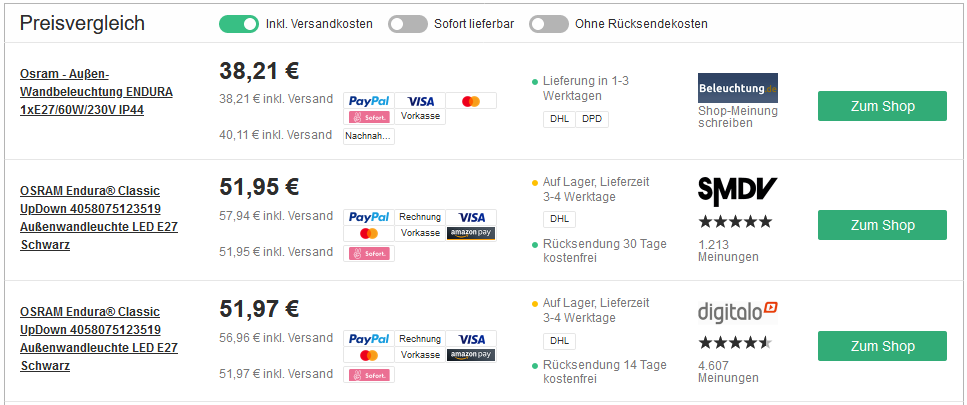Click Zum Shop button for digitalo

882,346
